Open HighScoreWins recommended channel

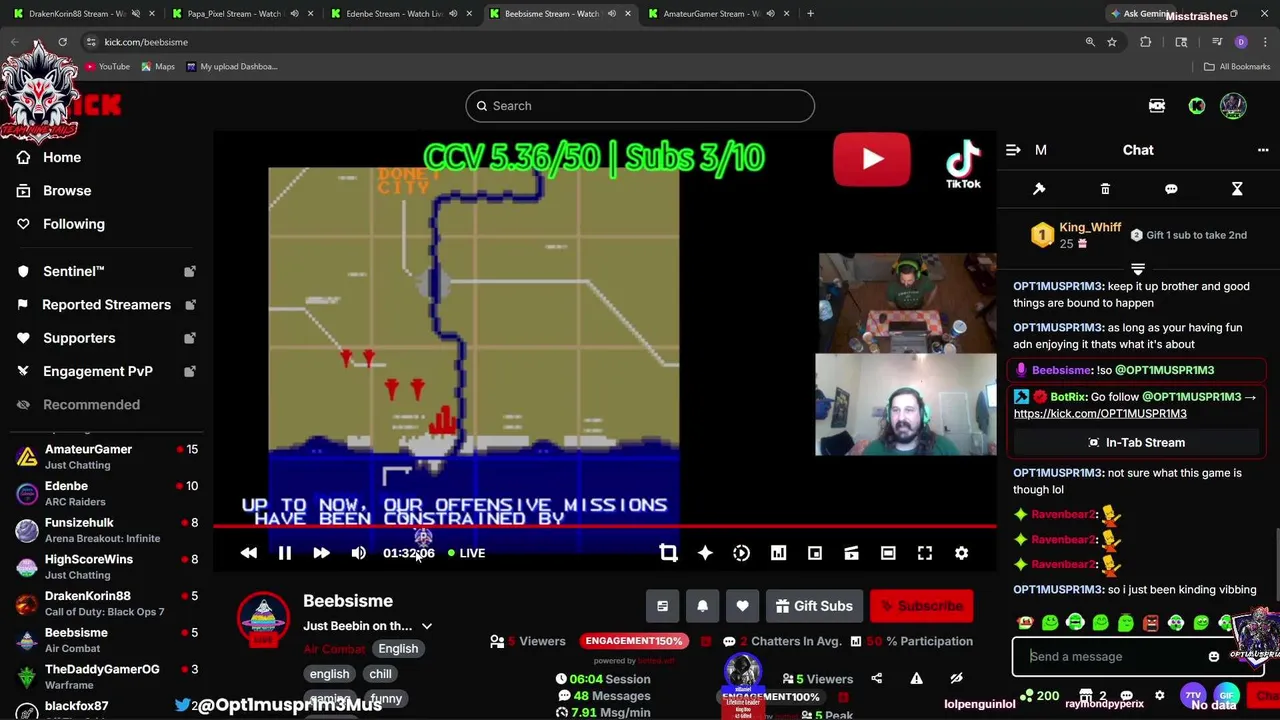107,567
